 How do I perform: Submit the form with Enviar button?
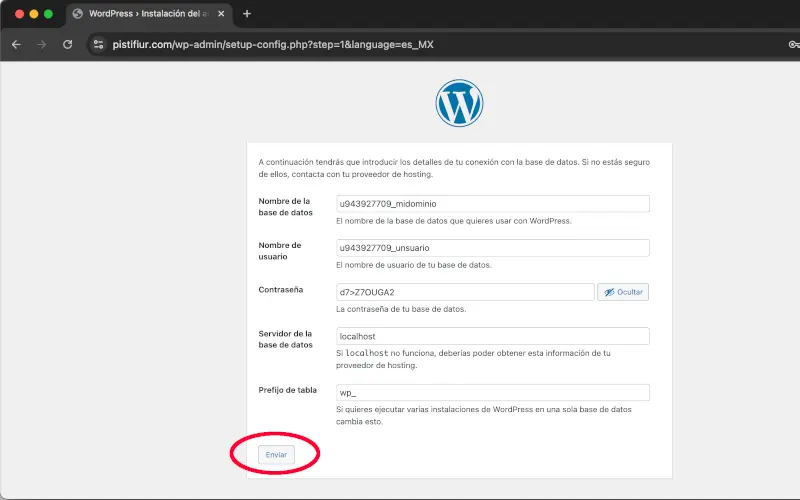(x=276, y=455)
